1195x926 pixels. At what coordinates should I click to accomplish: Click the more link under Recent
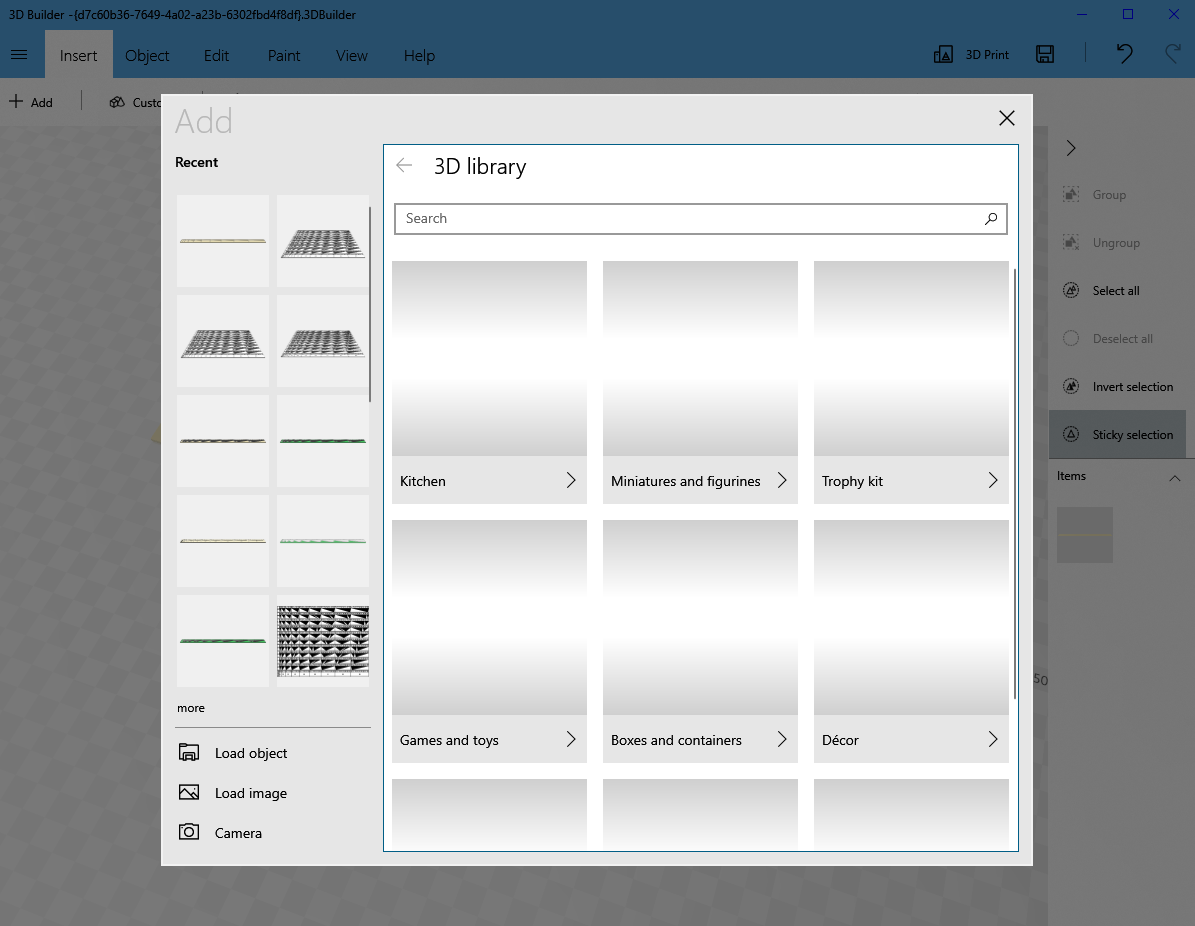(x=191, y=708)
